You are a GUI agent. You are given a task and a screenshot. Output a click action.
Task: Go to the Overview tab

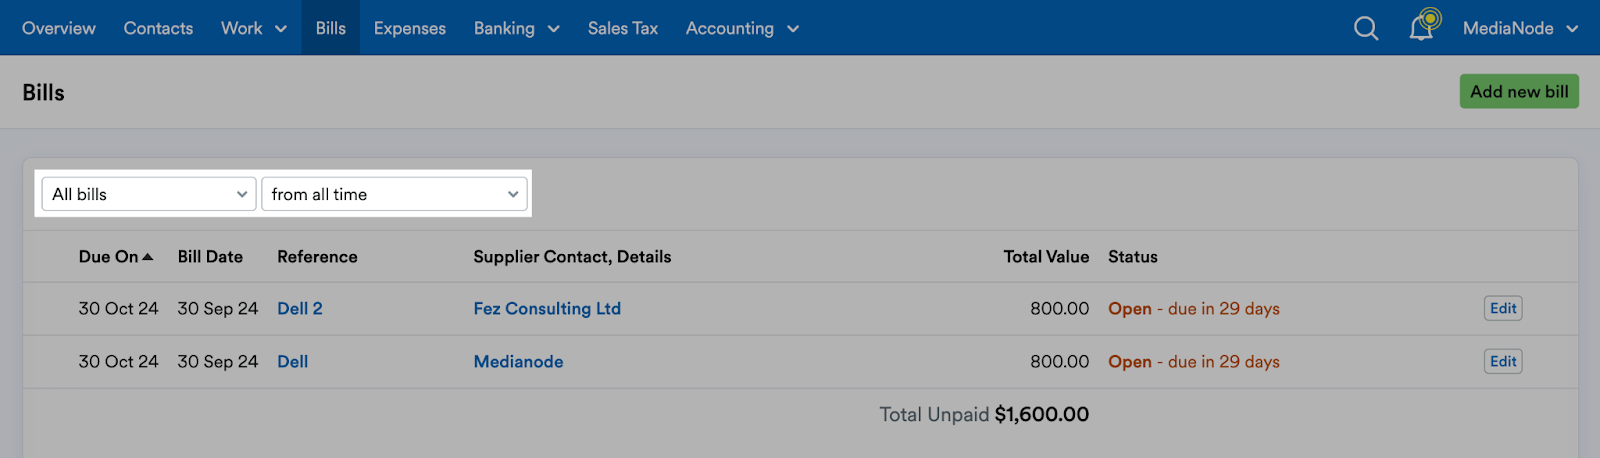(x=59, y=28)
